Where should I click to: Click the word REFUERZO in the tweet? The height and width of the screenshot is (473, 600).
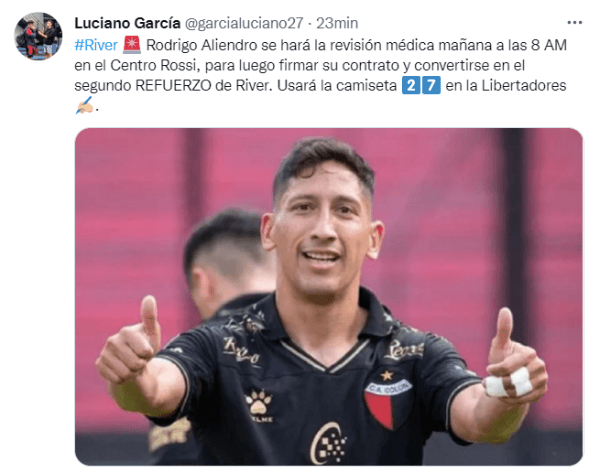(173, 85)
